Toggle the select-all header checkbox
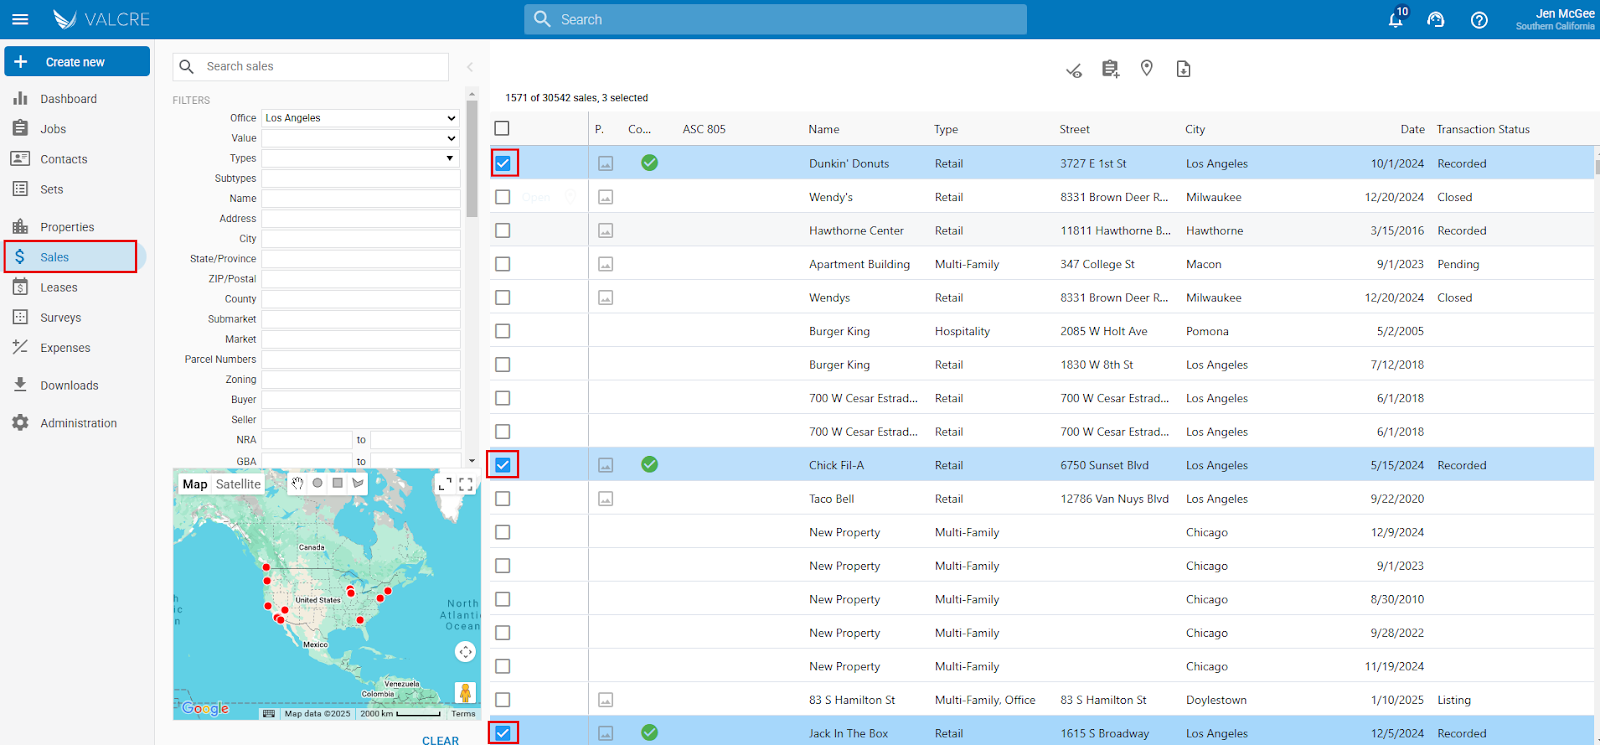Screen dimensions: 1600x745 coord(502,128)
